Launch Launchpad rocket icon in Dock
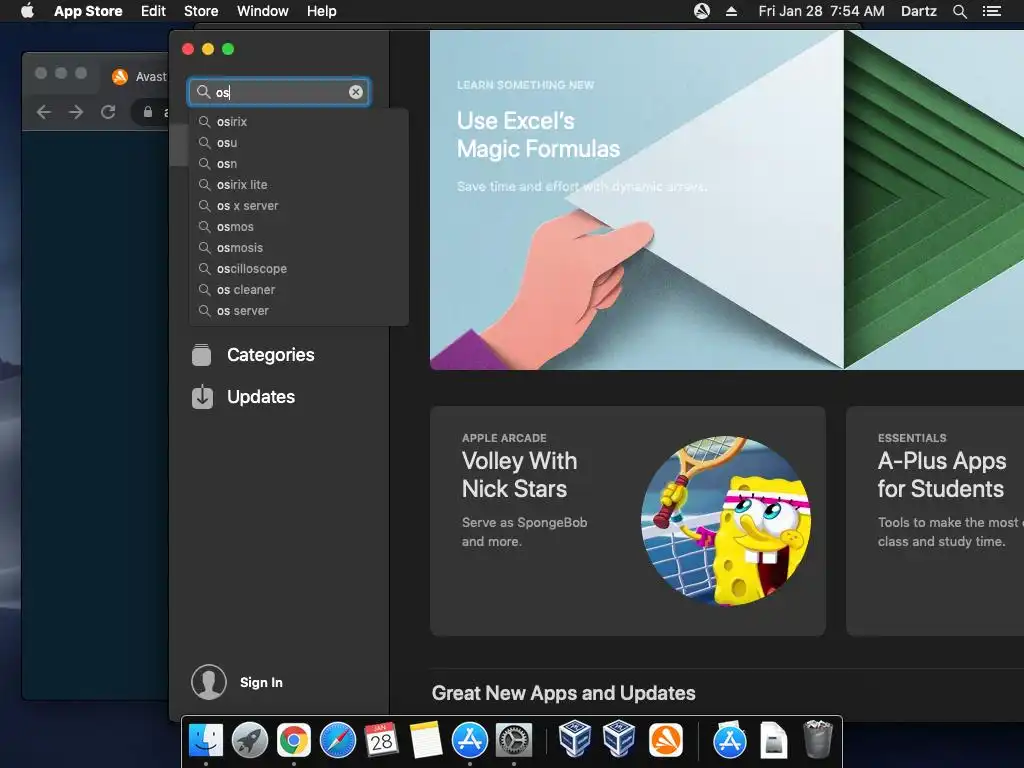 coord(250,740)
